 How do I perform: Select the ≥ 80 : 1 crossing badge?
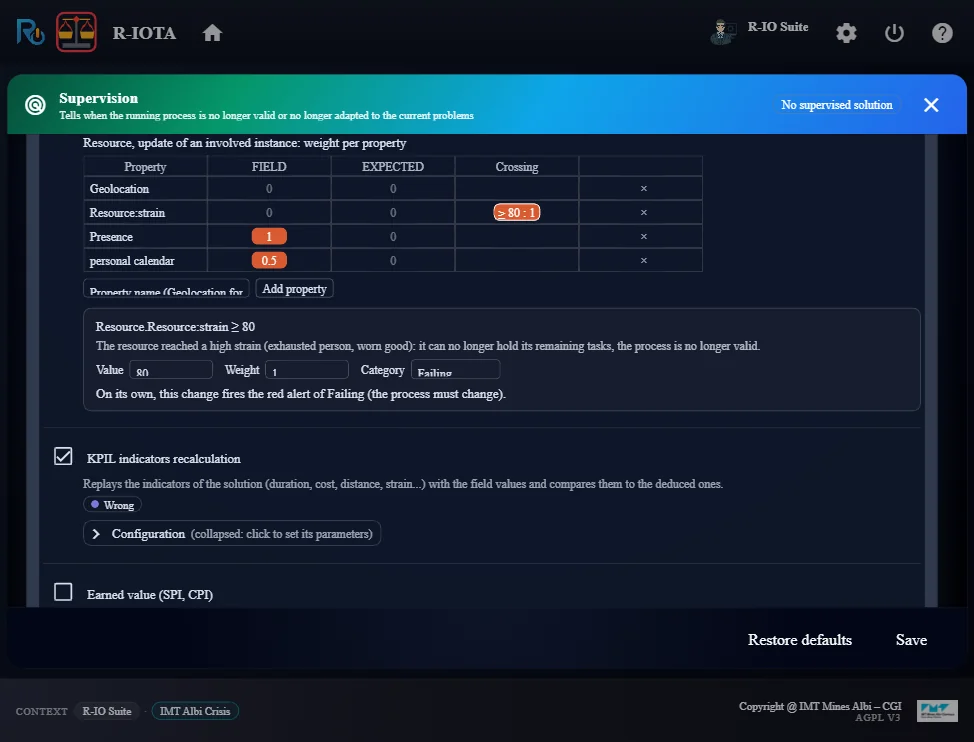pyautogui.click(x=517, y=212)
